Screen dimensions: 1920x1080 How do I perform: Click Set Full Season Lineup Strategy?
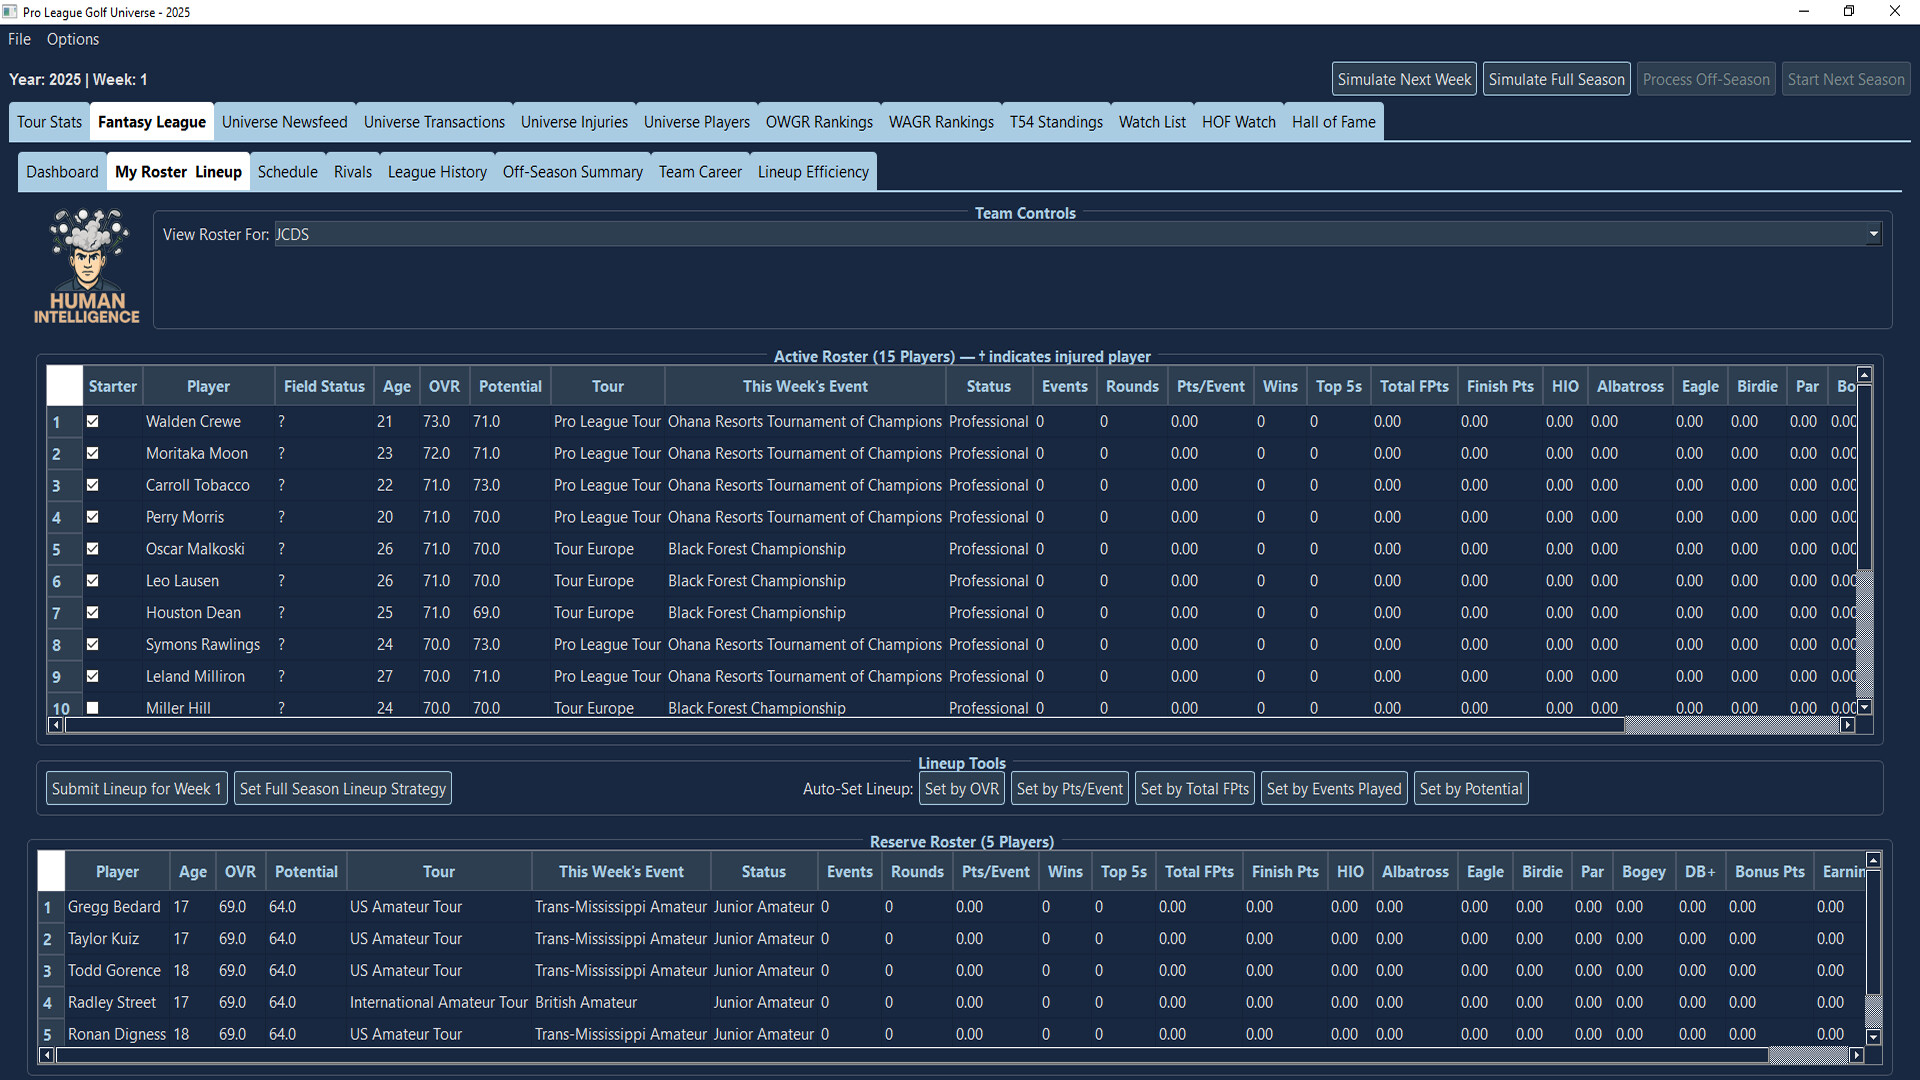pos(342,788)
